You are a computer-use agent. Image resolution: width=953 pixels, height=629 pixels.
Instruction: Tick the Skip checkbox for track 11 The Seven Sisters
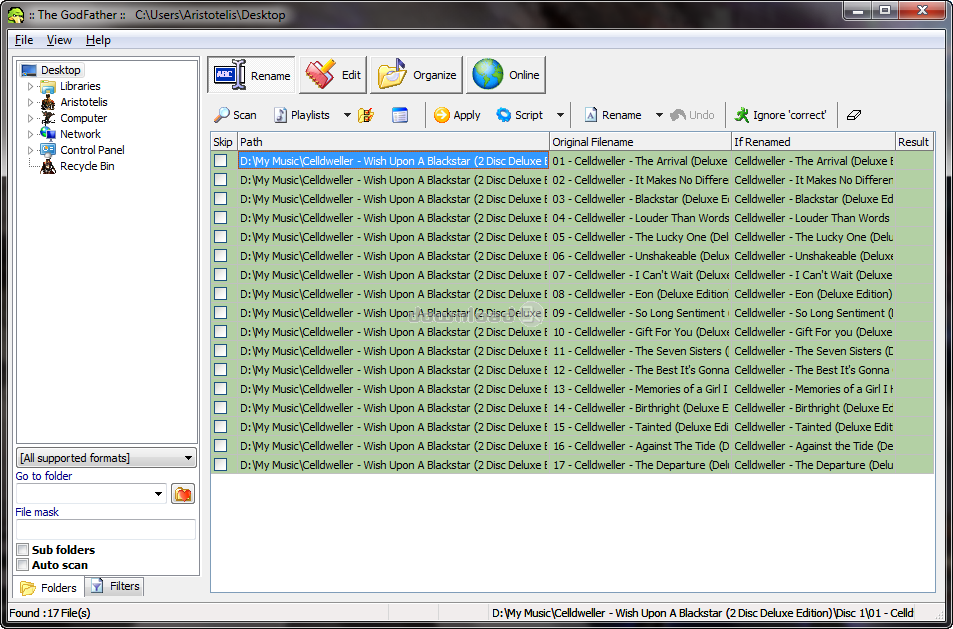(x=221, y=351)
